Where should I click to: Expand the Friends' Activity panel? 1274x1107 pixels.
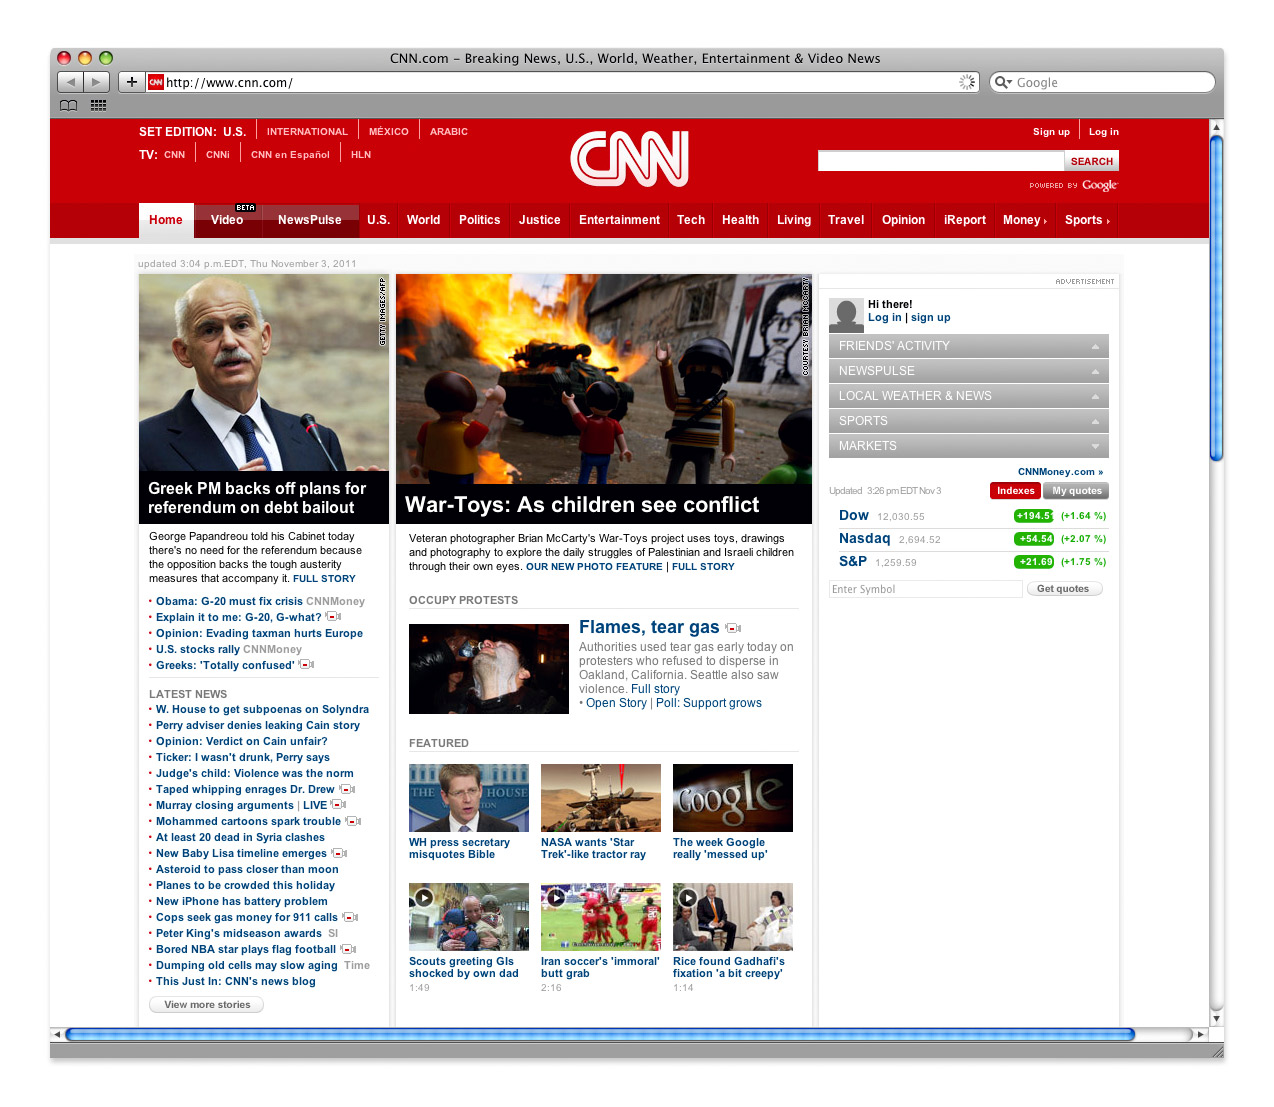(969, 346)
